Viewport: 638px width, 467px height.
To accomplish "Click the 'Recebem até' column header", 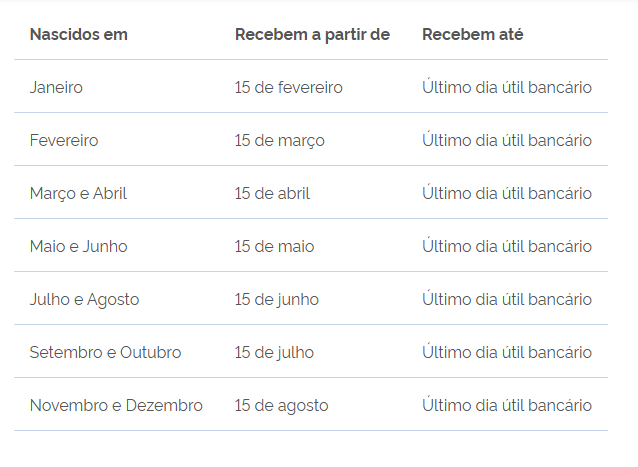I will click(472, 35).
